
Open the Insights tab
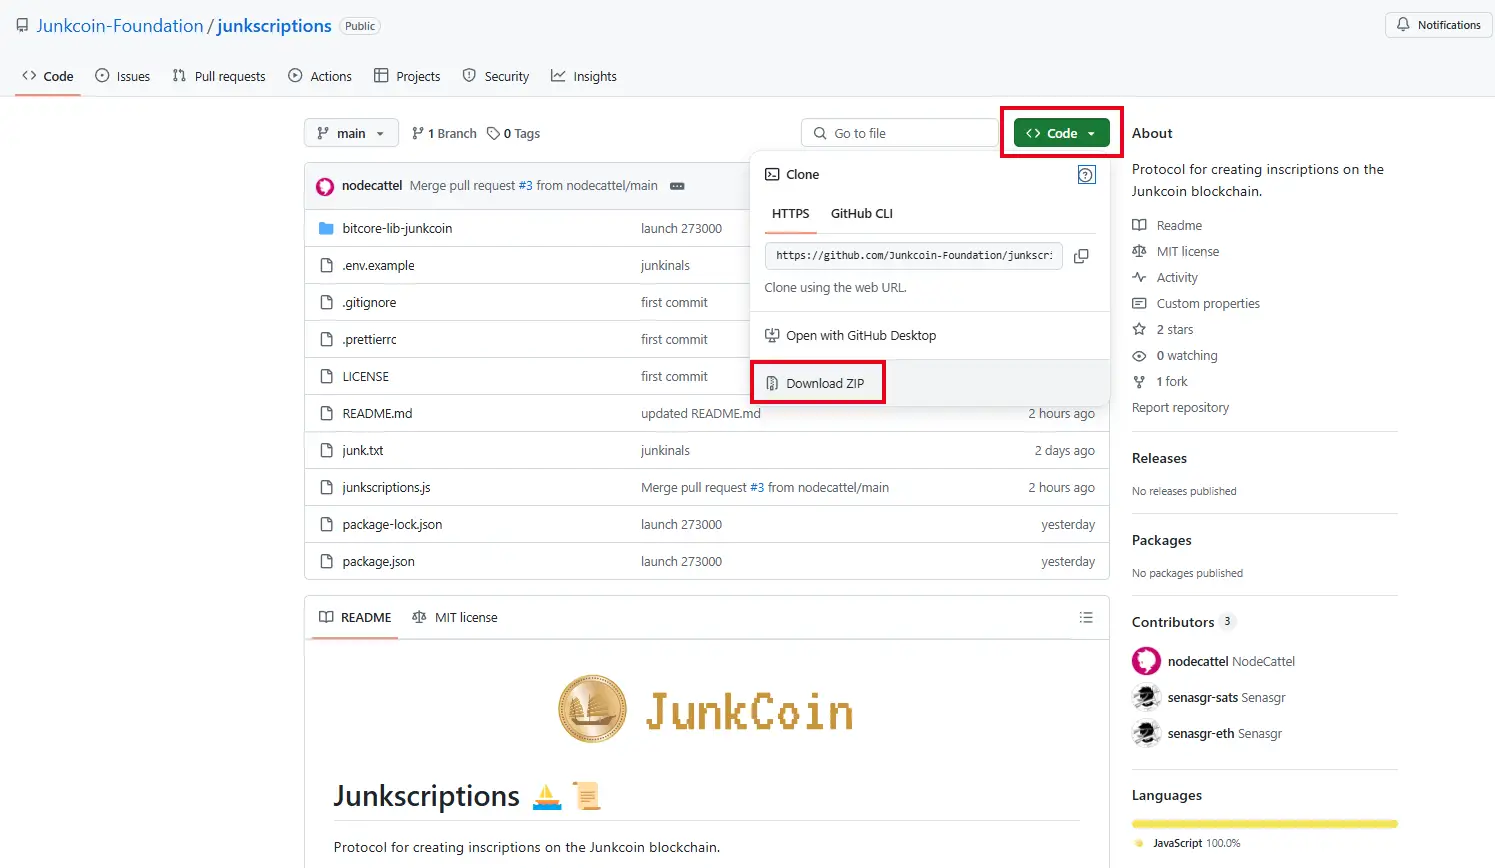(584, 76)
